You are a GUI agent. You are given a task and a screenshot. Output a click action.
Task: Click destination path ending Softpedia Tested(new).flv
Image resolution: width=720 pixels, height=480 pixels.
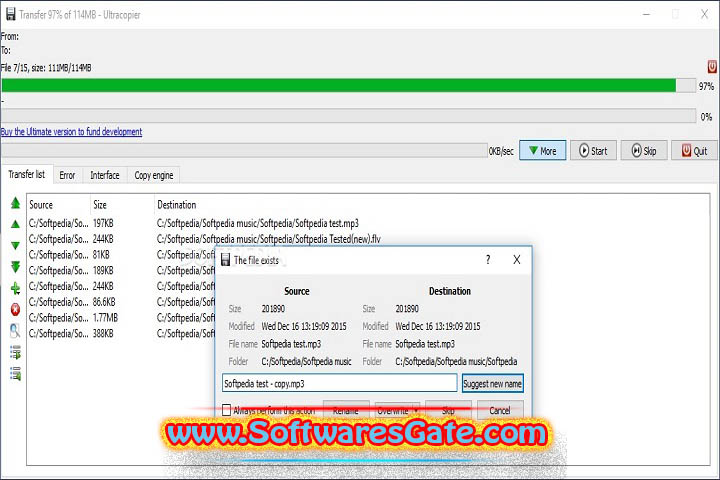tap(269, 239)
